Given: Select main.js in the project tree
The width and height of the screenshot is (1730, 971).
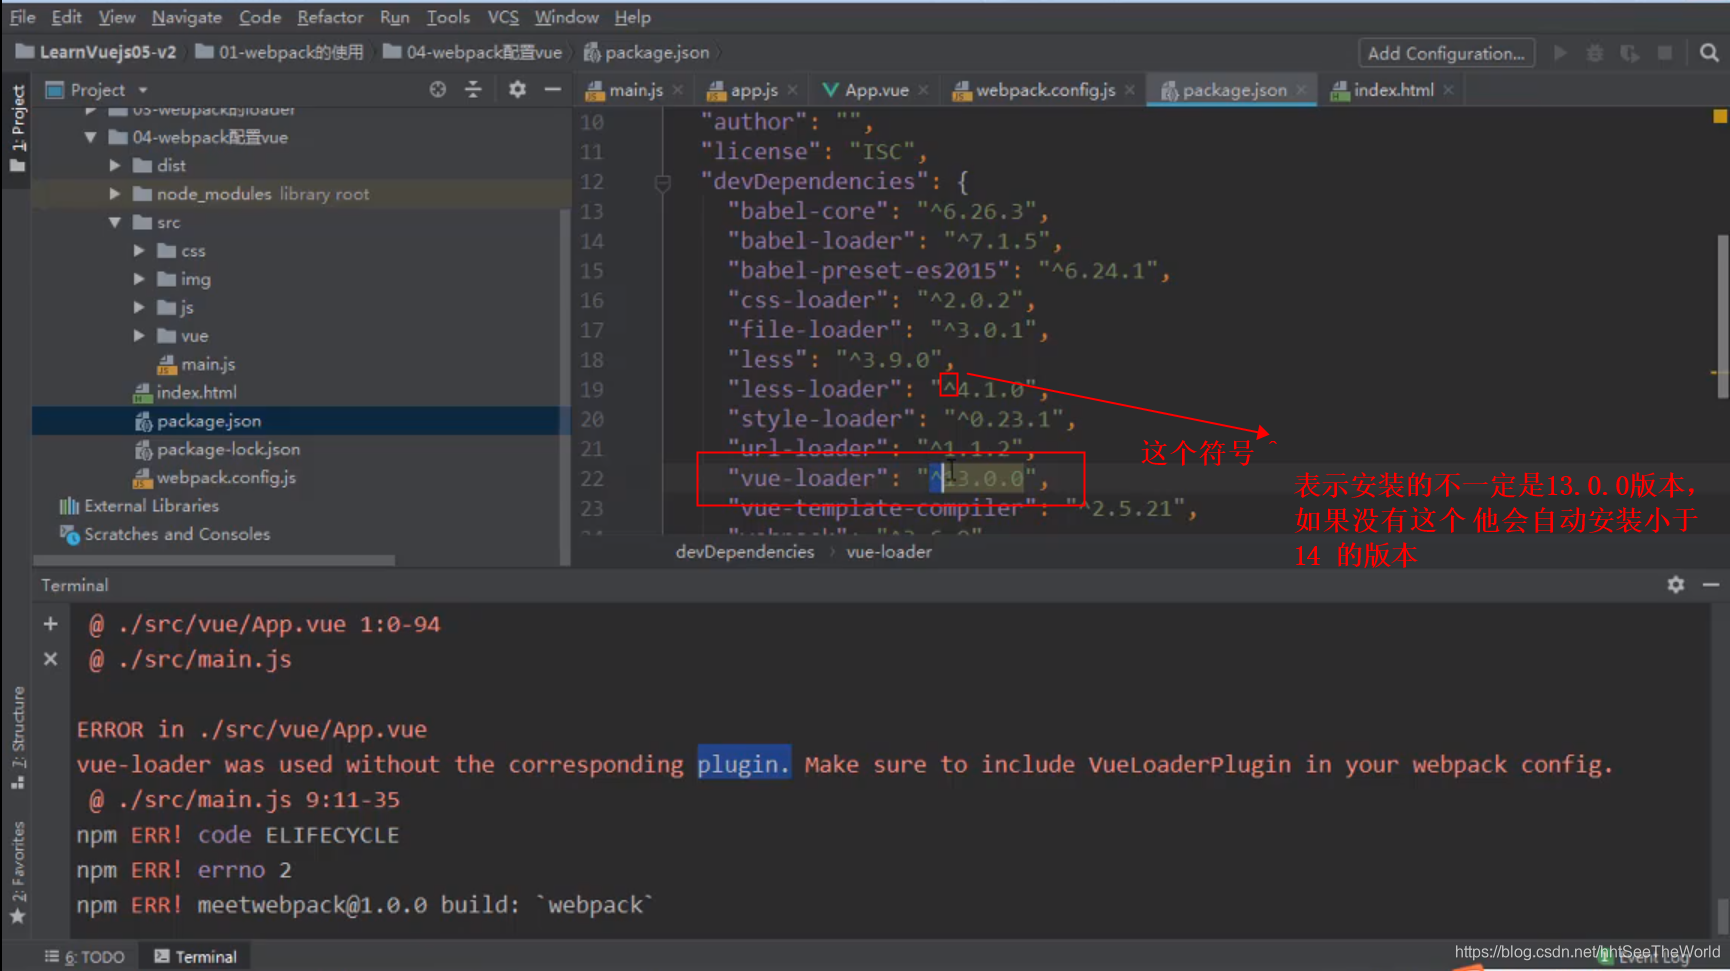Looking at the screenshot, I should click(x=196, y=364).
